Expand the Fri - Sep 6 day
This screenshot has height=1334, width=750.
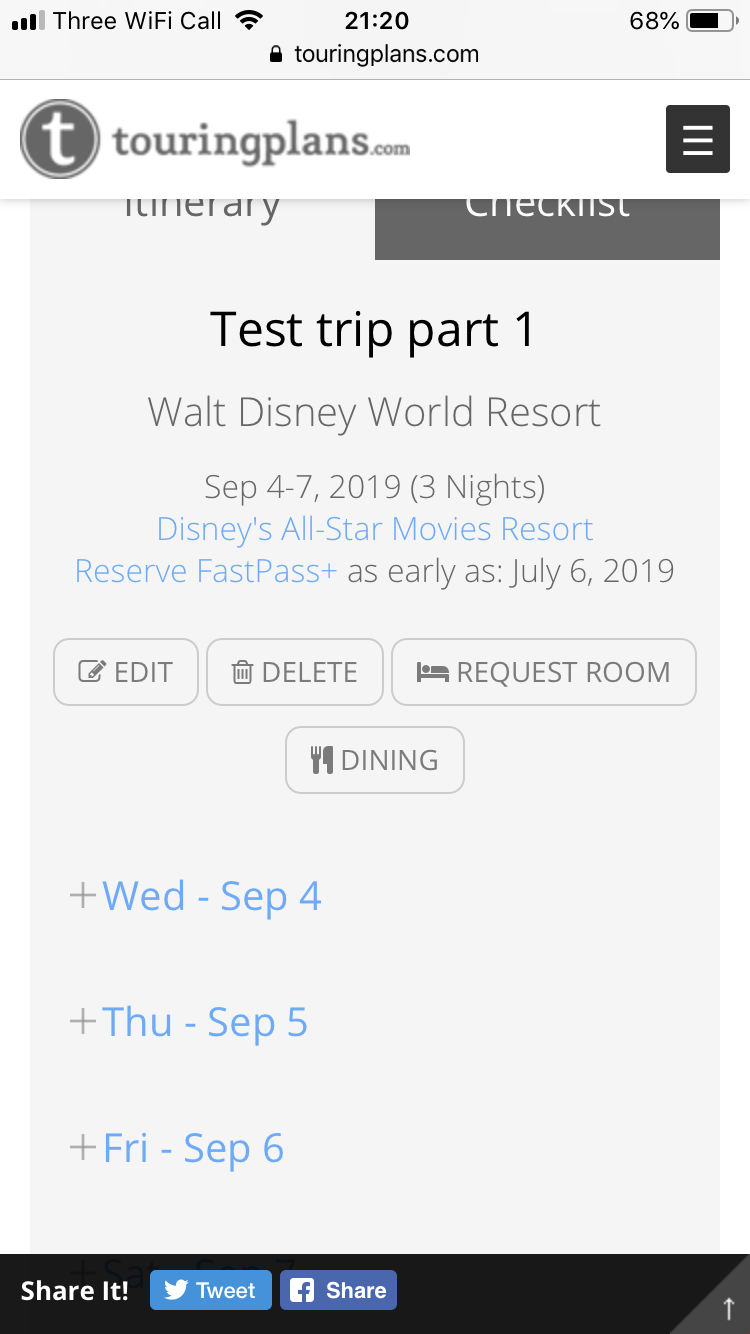click(176, 1148)
